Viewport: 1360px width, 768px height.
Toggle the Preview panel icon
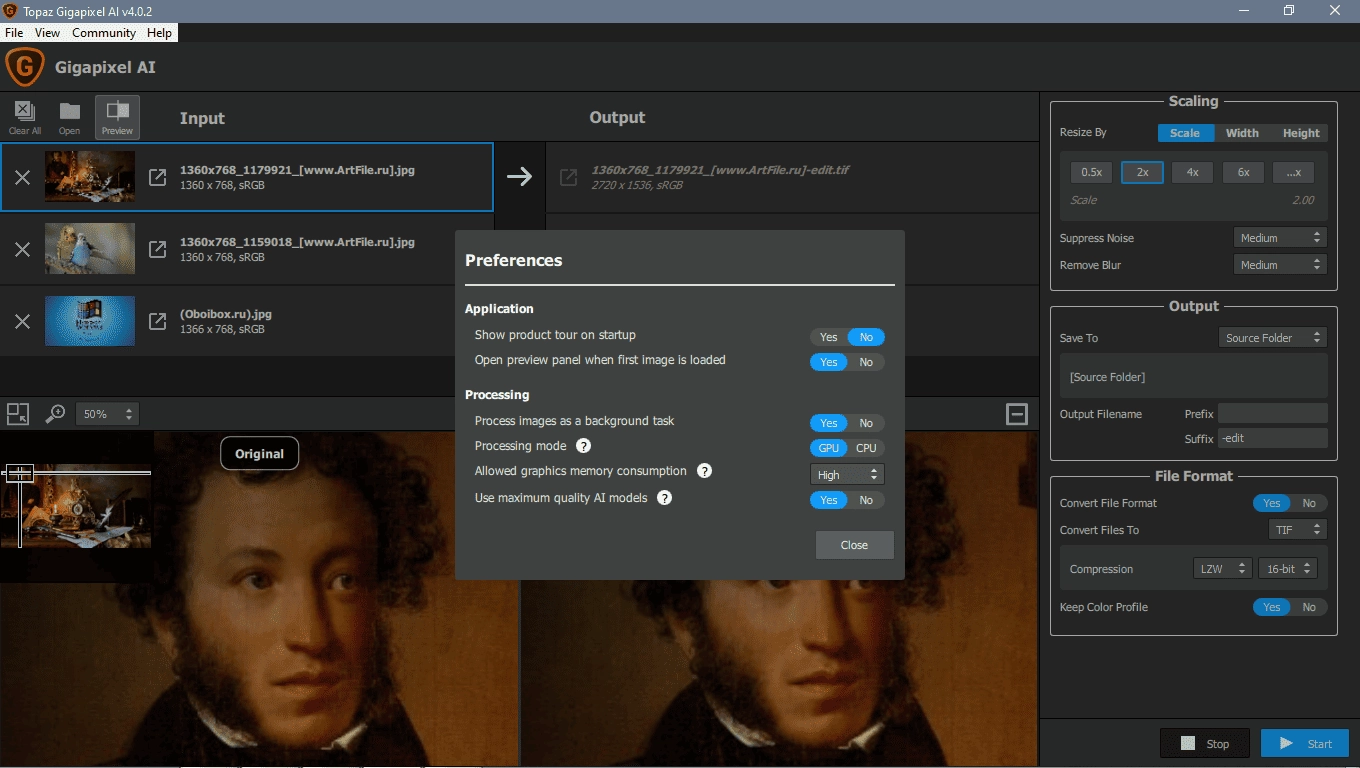[117, 117]
